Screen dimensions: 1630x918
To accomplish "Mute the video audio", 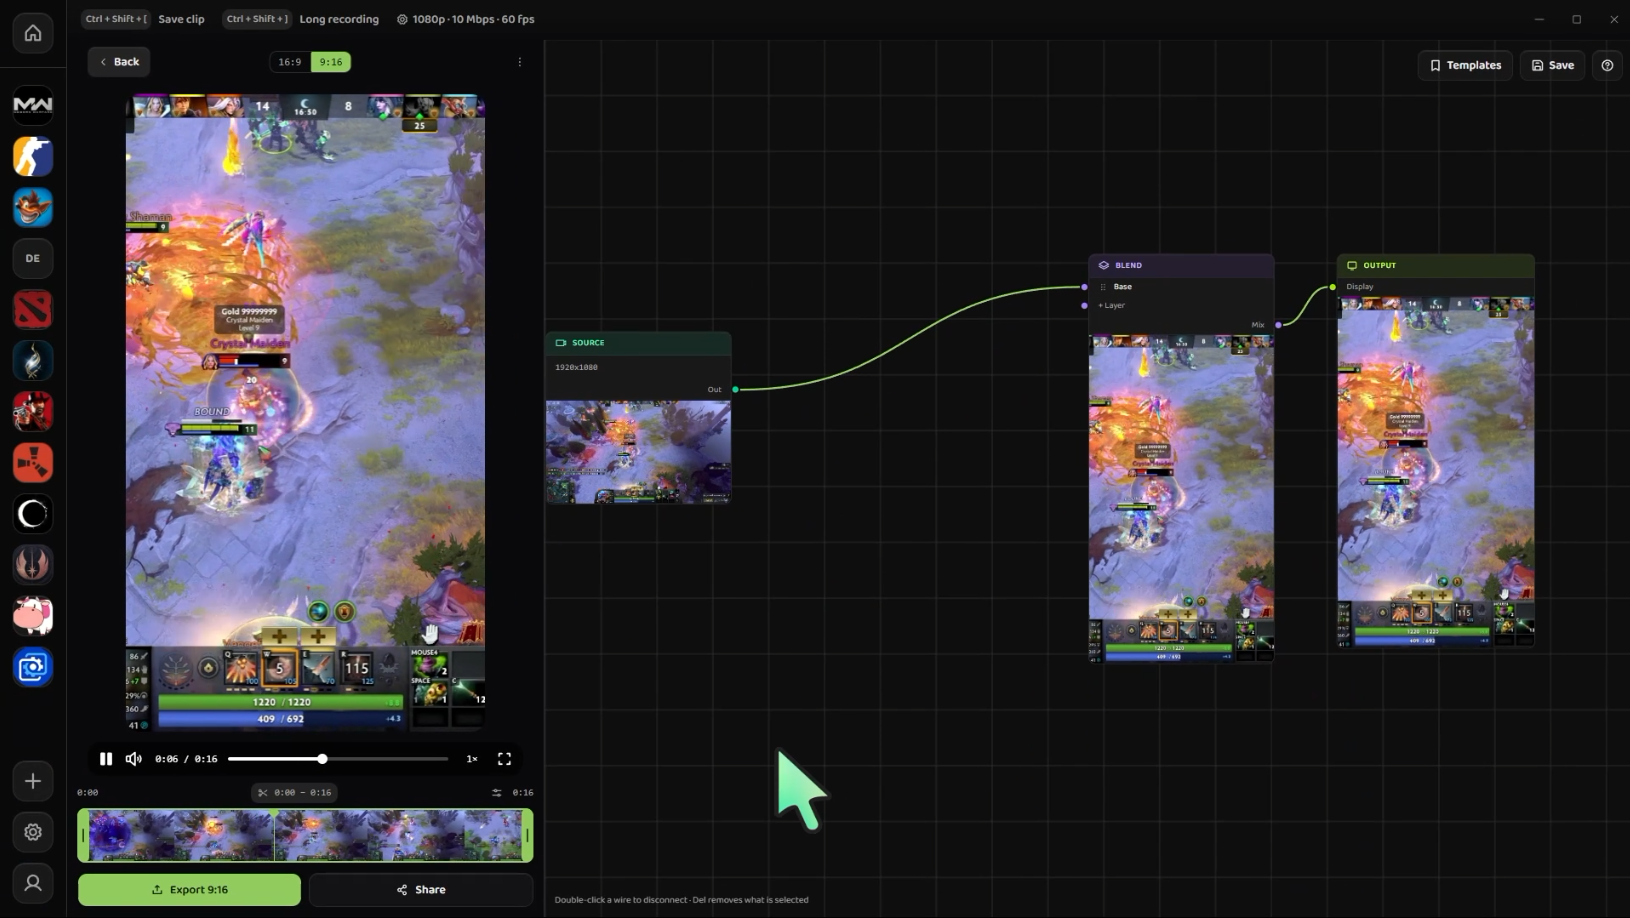I will pyautogui.click(x=133, y=759).
